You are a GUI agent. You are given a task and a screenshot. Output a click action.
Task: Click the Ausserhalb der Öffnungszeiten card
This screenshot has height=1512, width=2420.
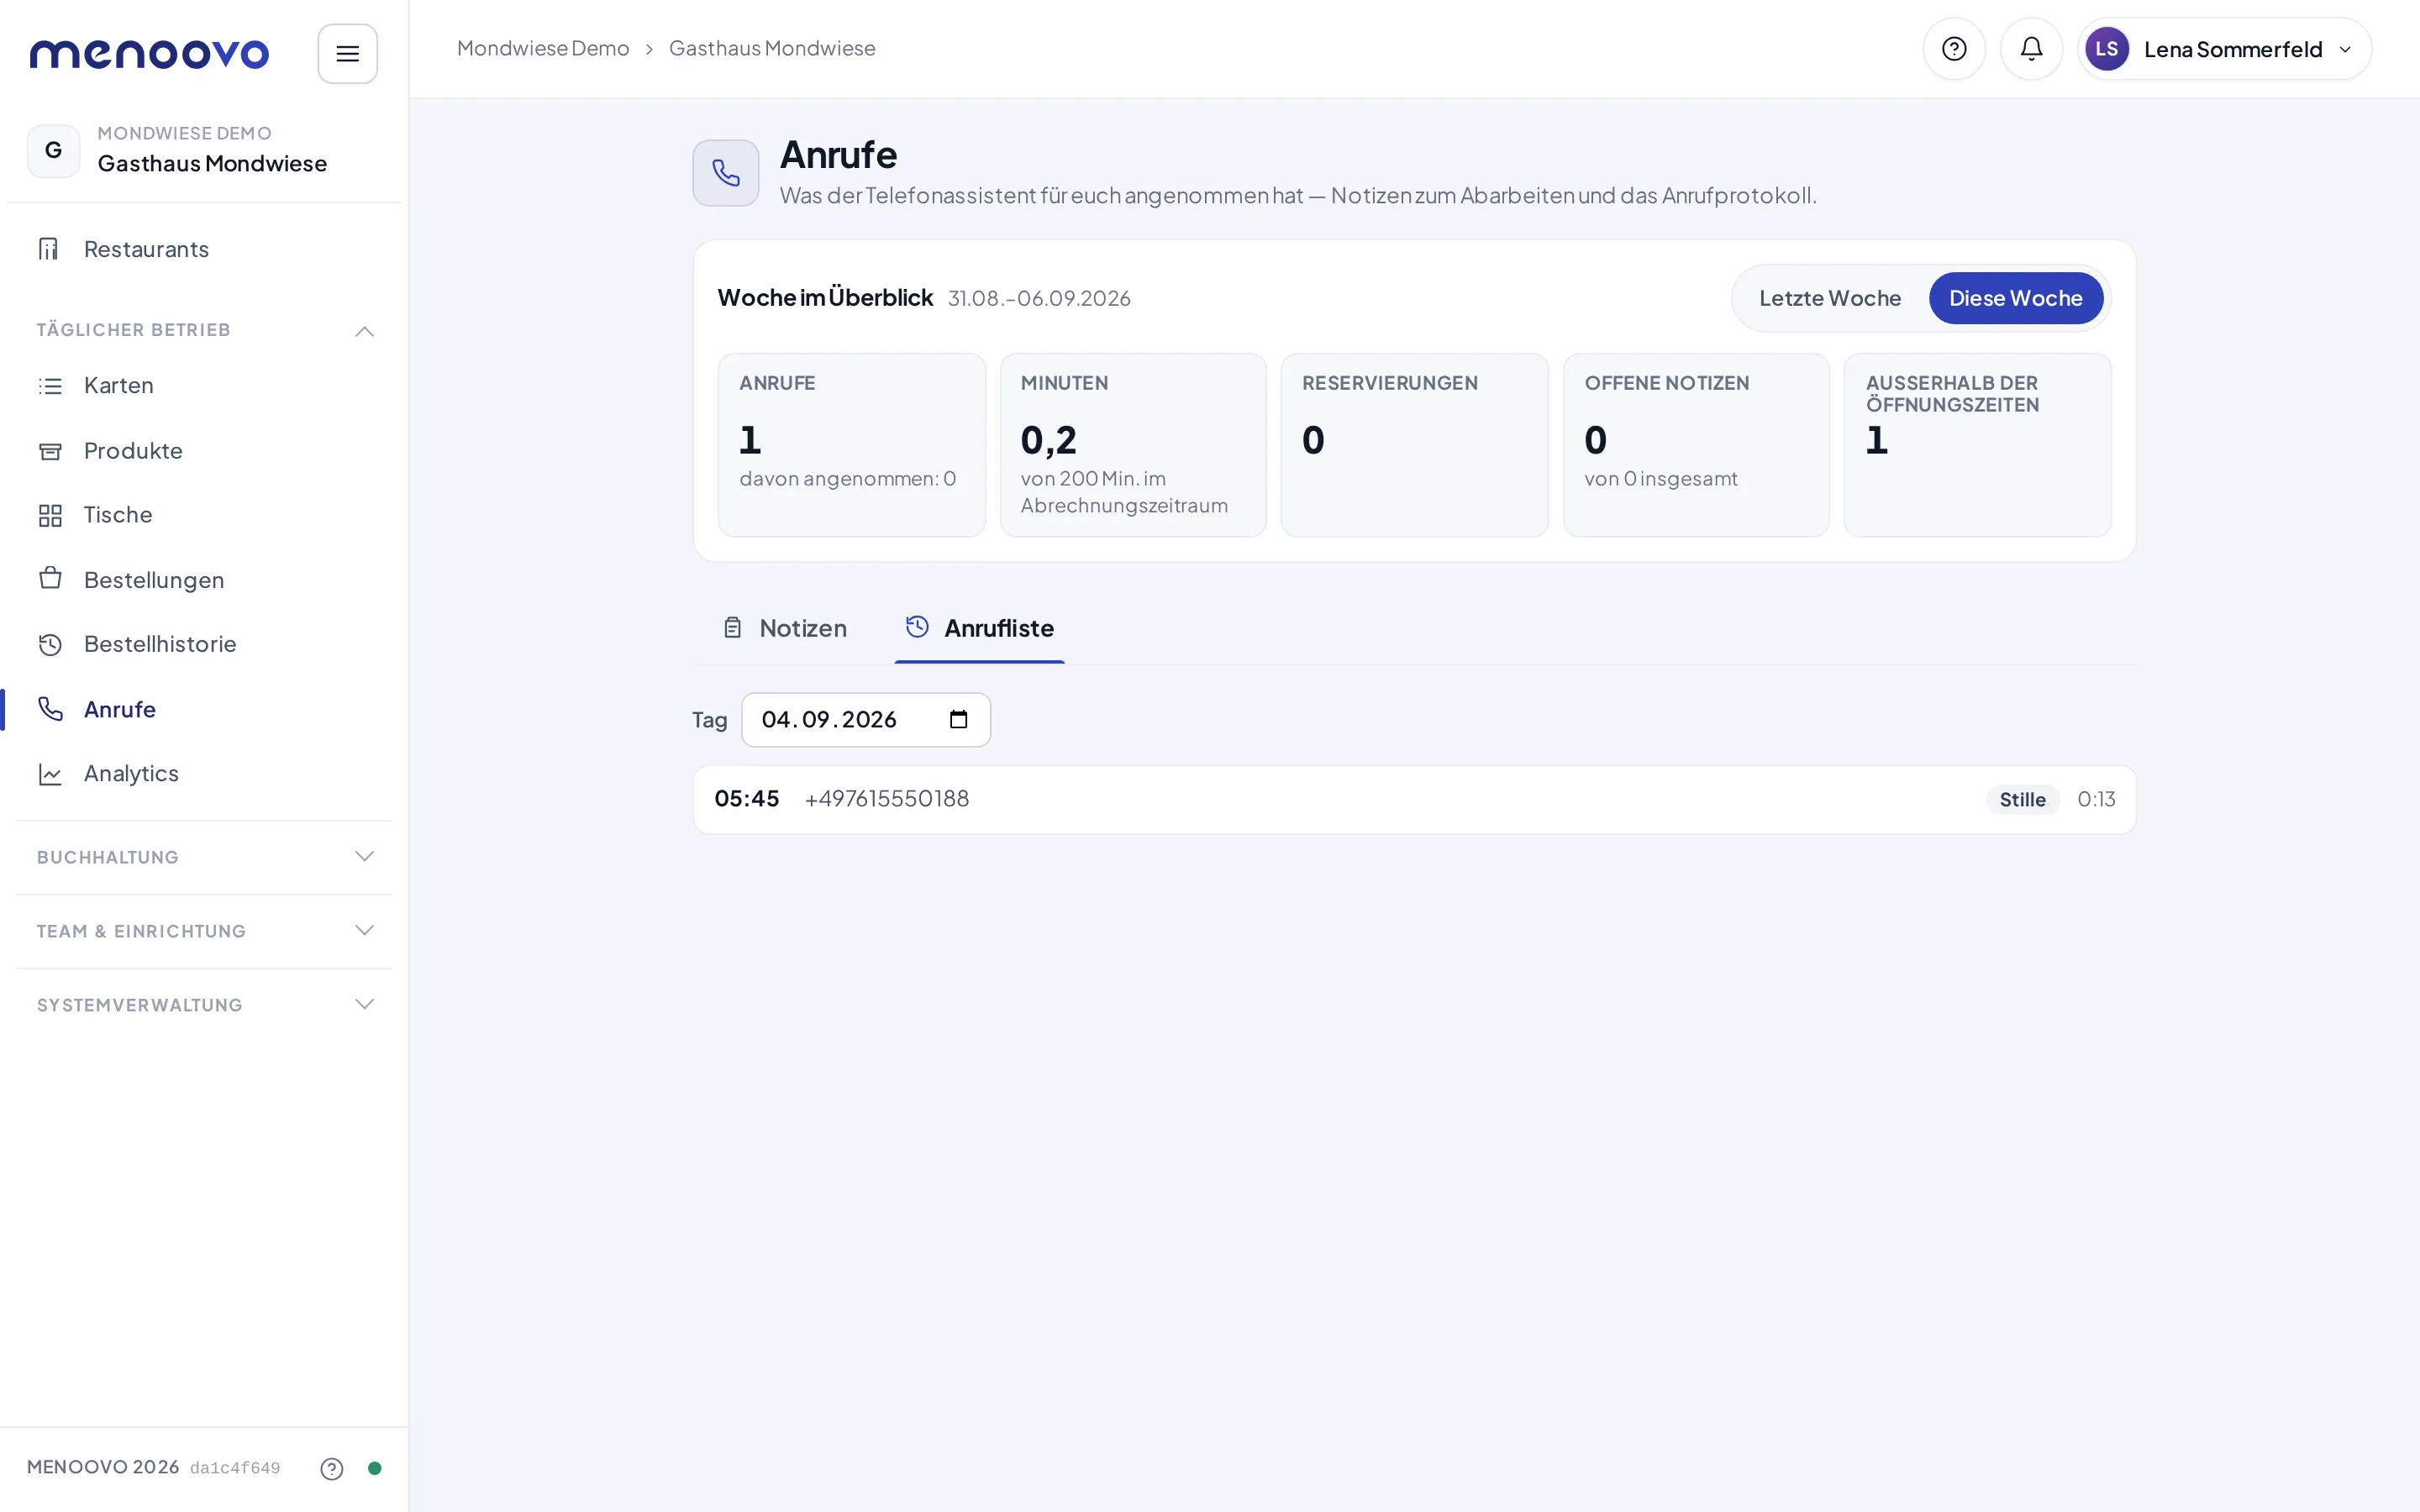click(1977, 445)
